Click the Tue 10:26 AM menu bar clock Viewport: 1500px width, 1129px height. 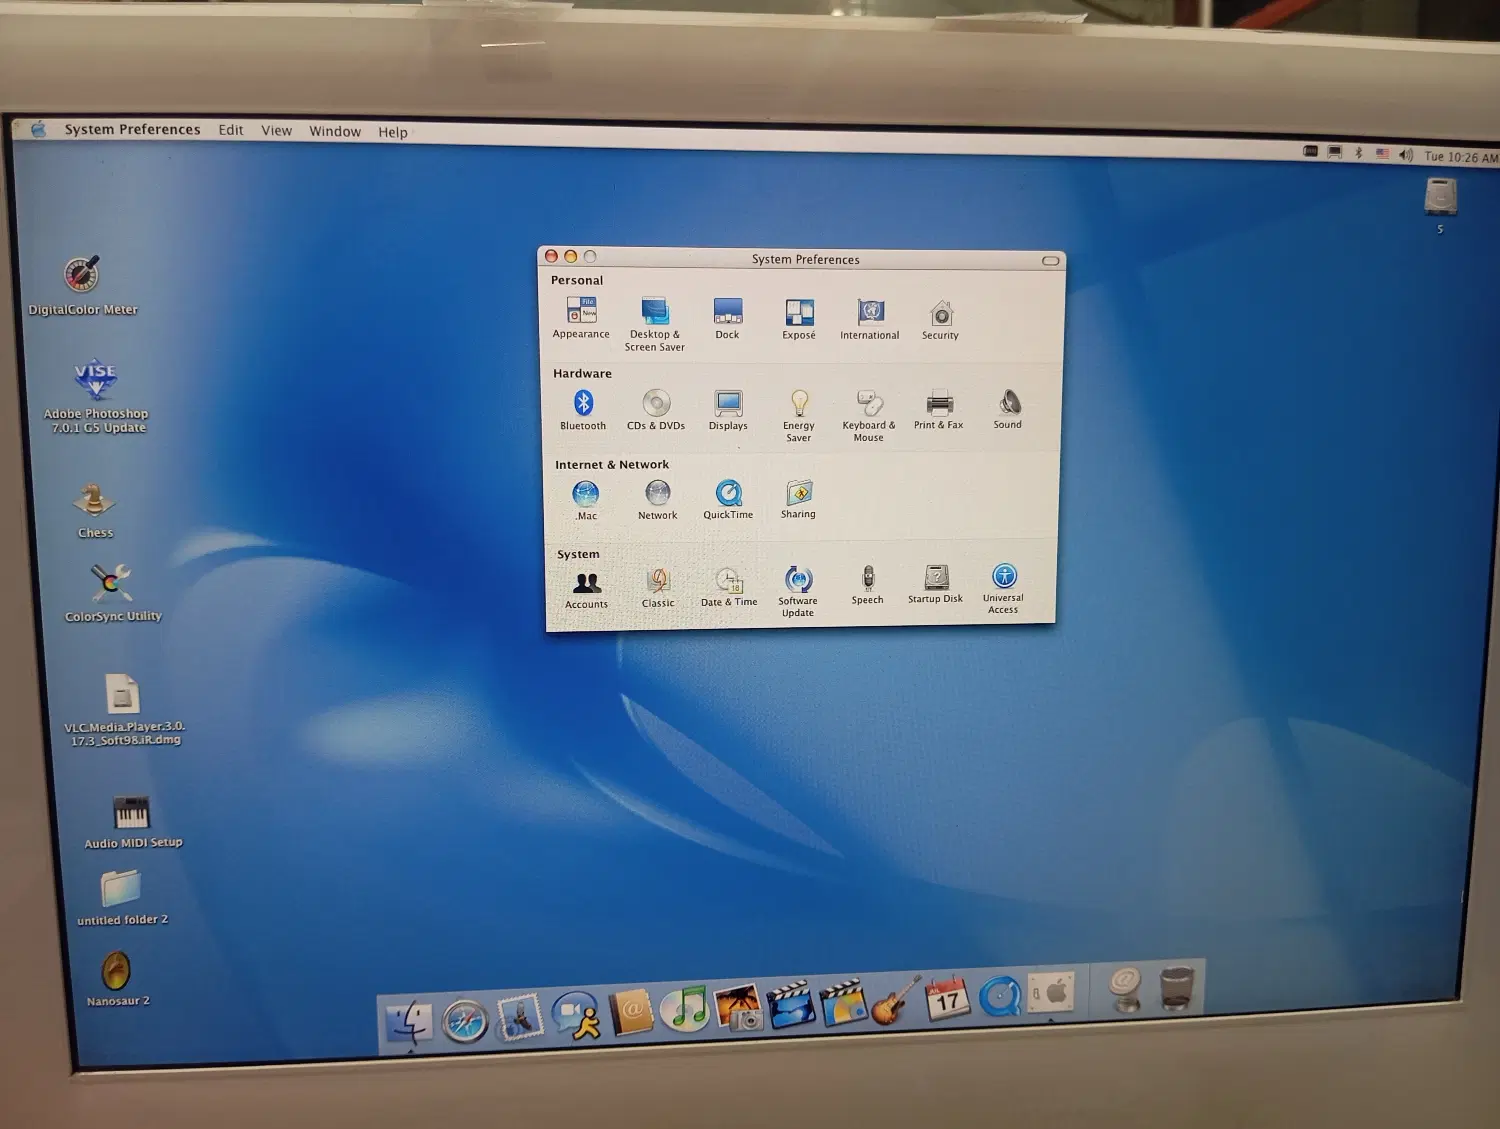click(x=1461, y=157)
